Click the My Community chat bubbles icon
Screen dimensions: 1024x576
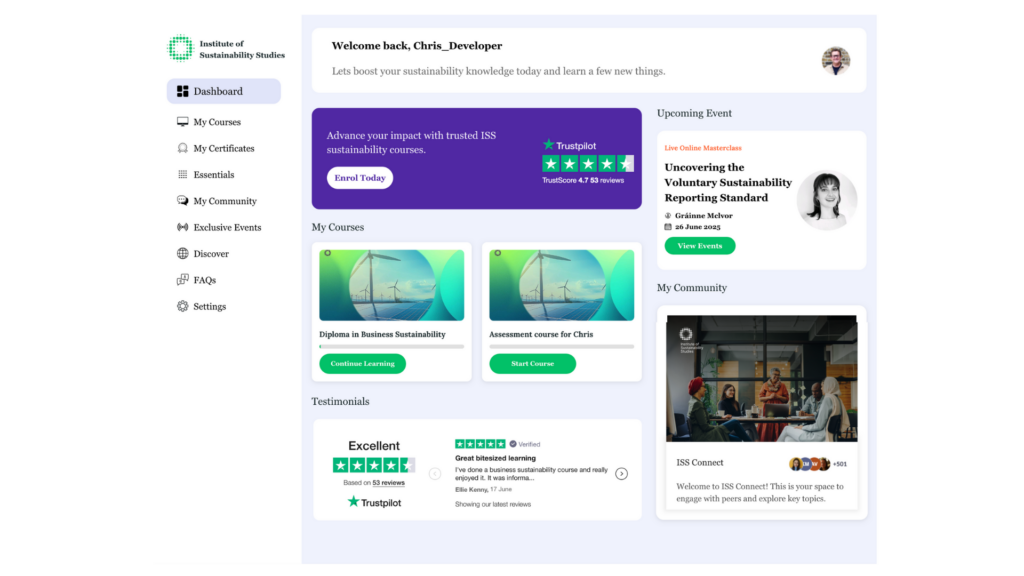coord(182,201)
